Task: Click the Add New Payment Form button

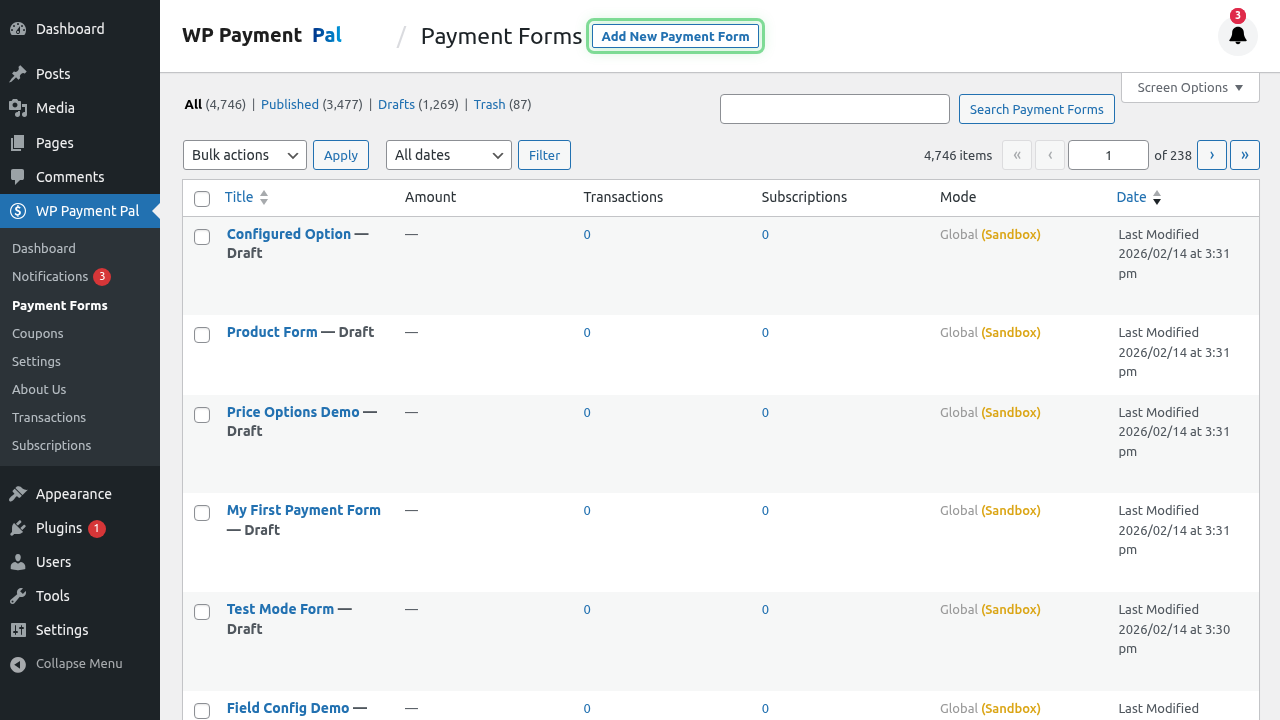Action: (x=676, y=36)
